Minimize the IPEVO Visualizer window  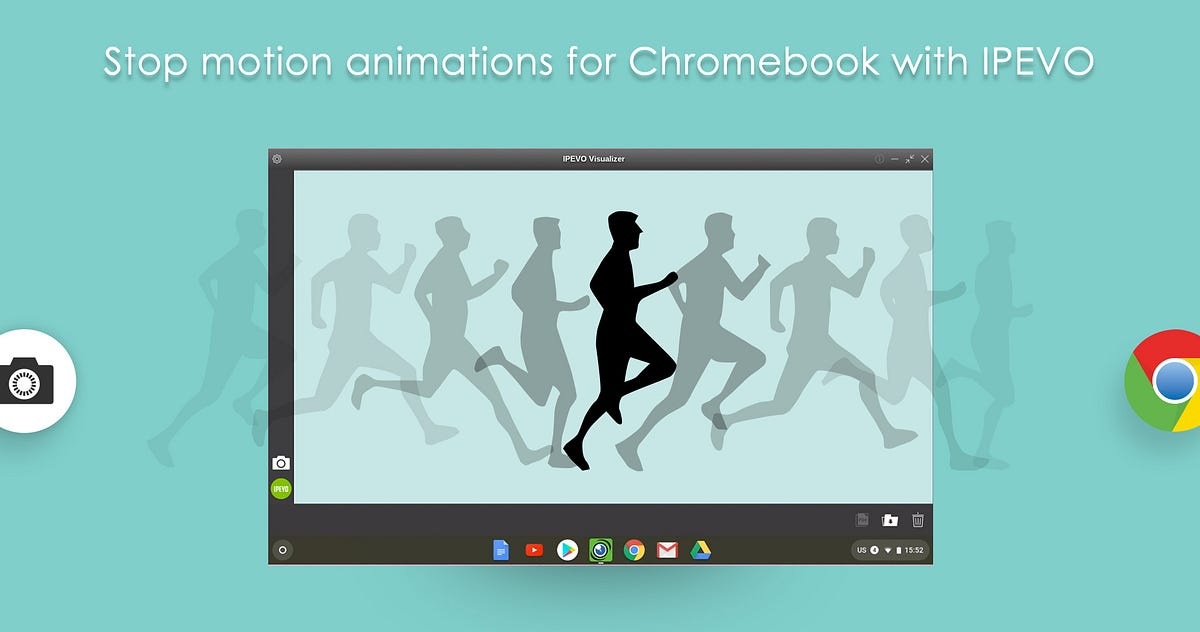(x=894, y=159)
